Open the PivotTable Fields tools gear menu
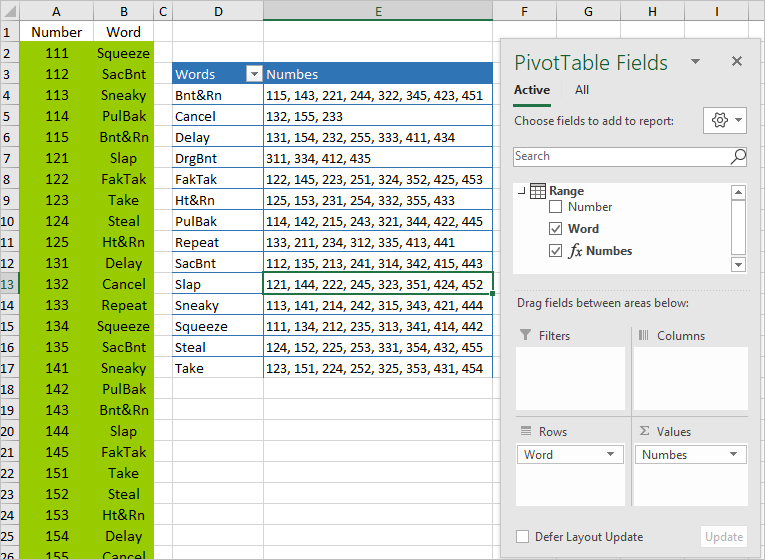 tap(725, 120)
